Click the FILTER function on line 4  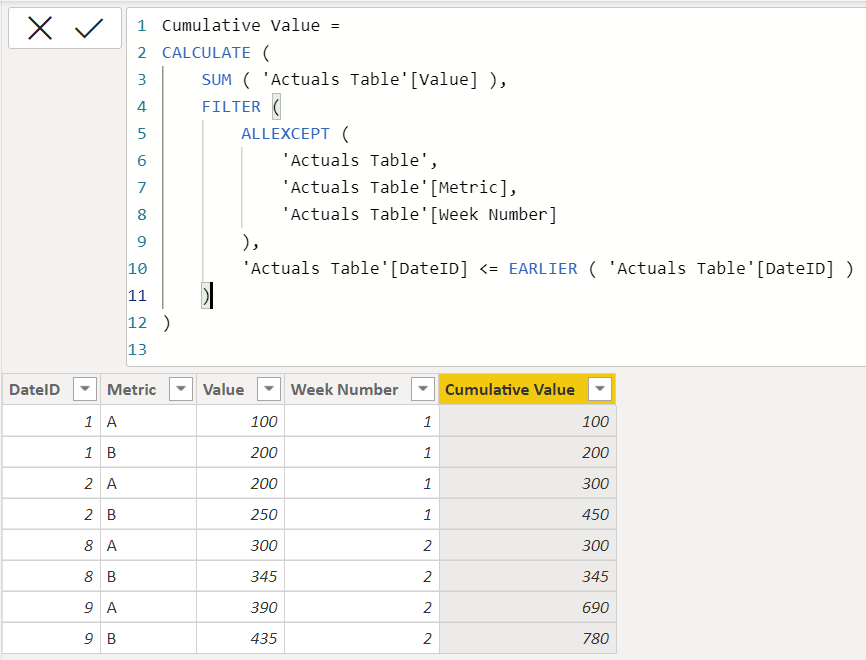(231, 107)
